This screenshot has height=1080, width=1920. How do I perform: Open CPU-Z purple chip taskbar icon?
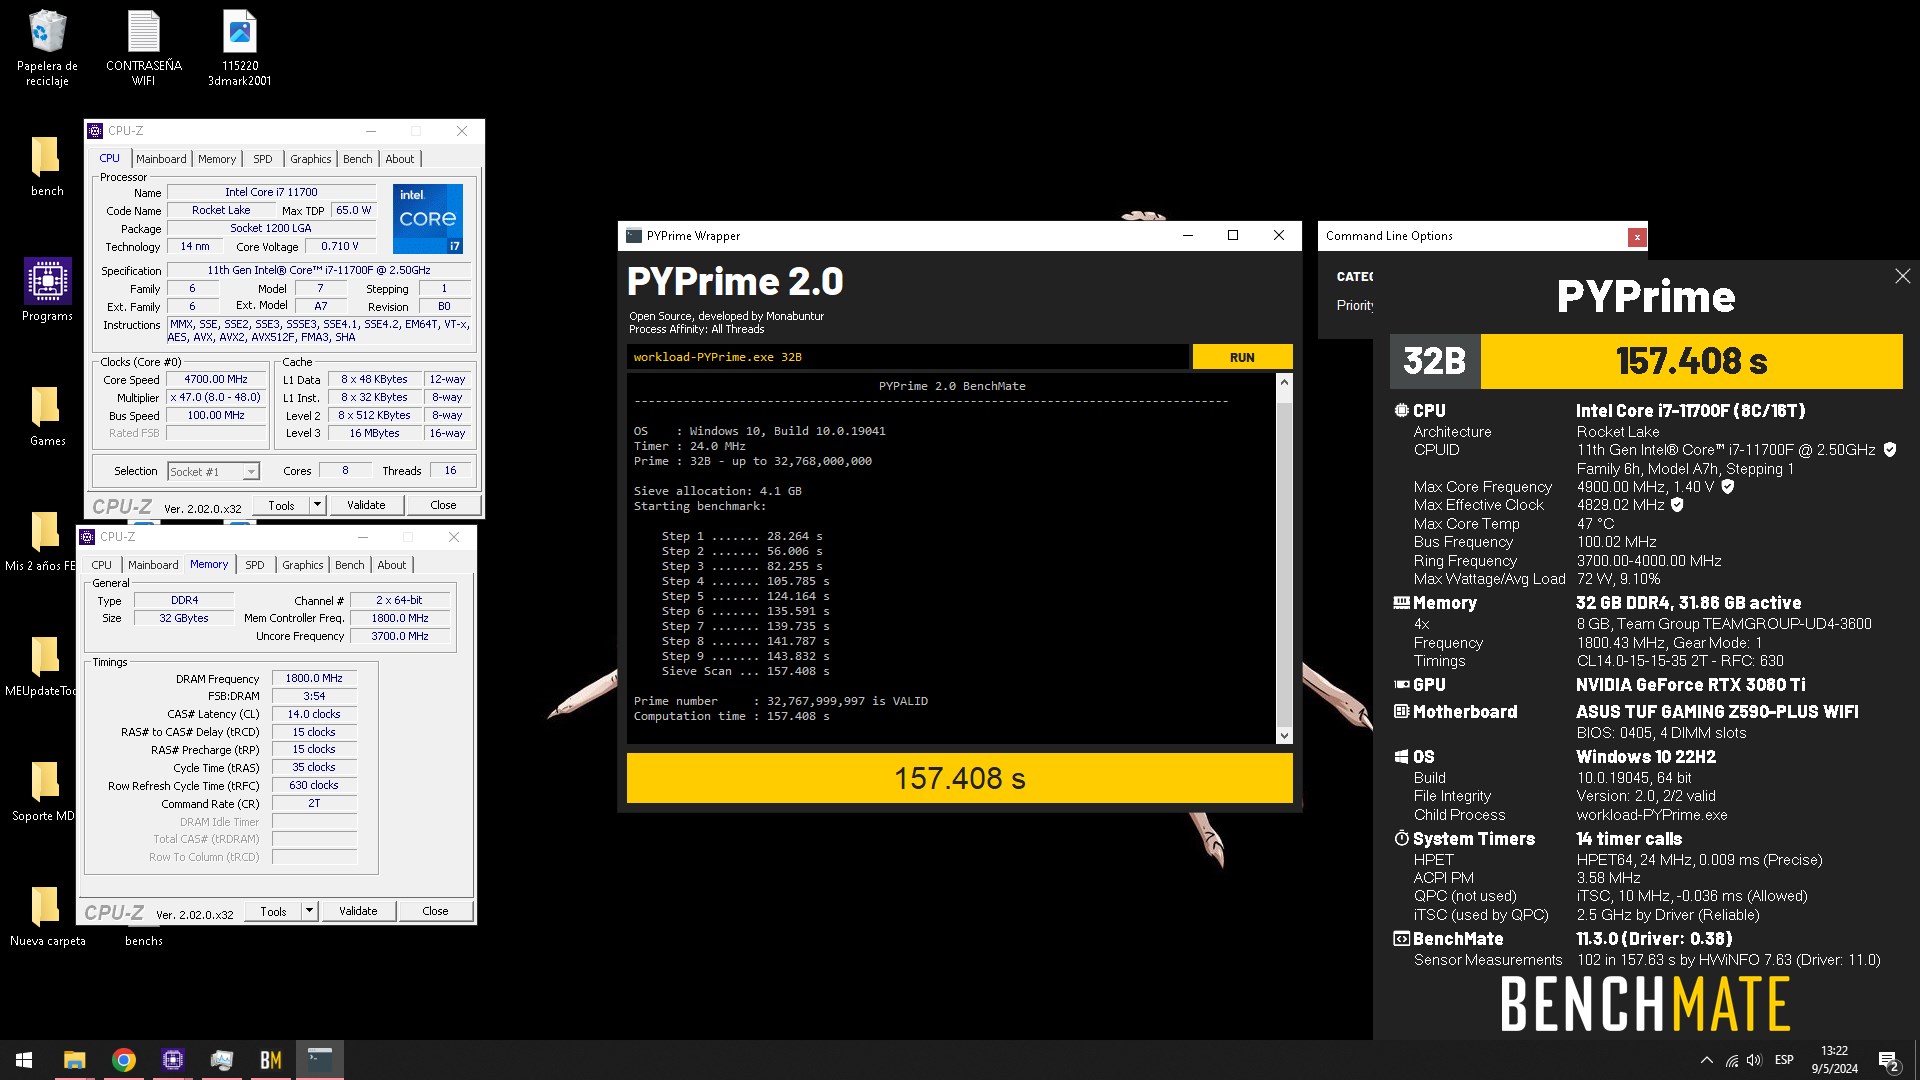pyautogui.click(x=173, y=1060)
